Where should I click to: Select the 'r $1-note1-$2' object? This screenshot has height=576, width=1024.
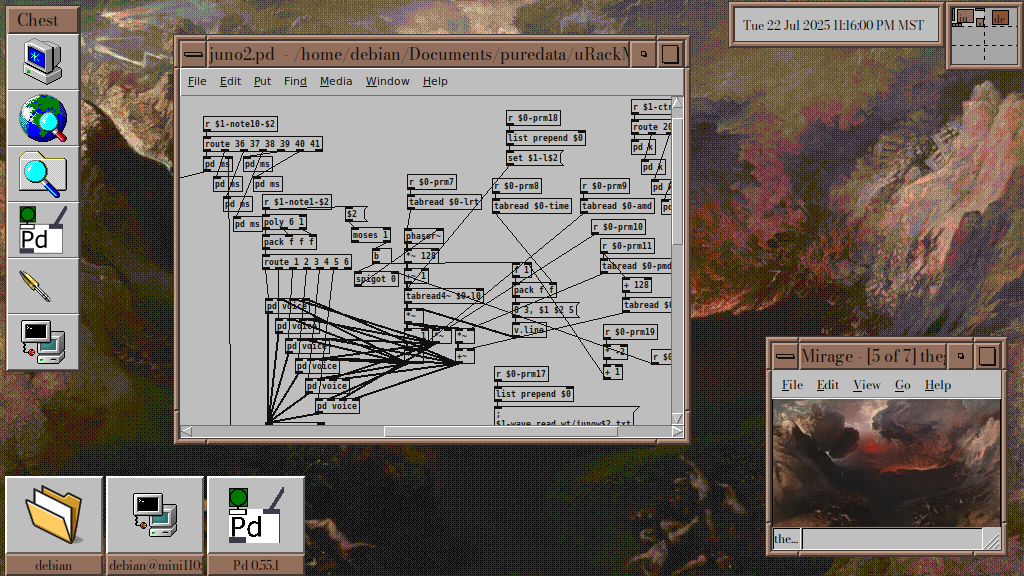297,202
